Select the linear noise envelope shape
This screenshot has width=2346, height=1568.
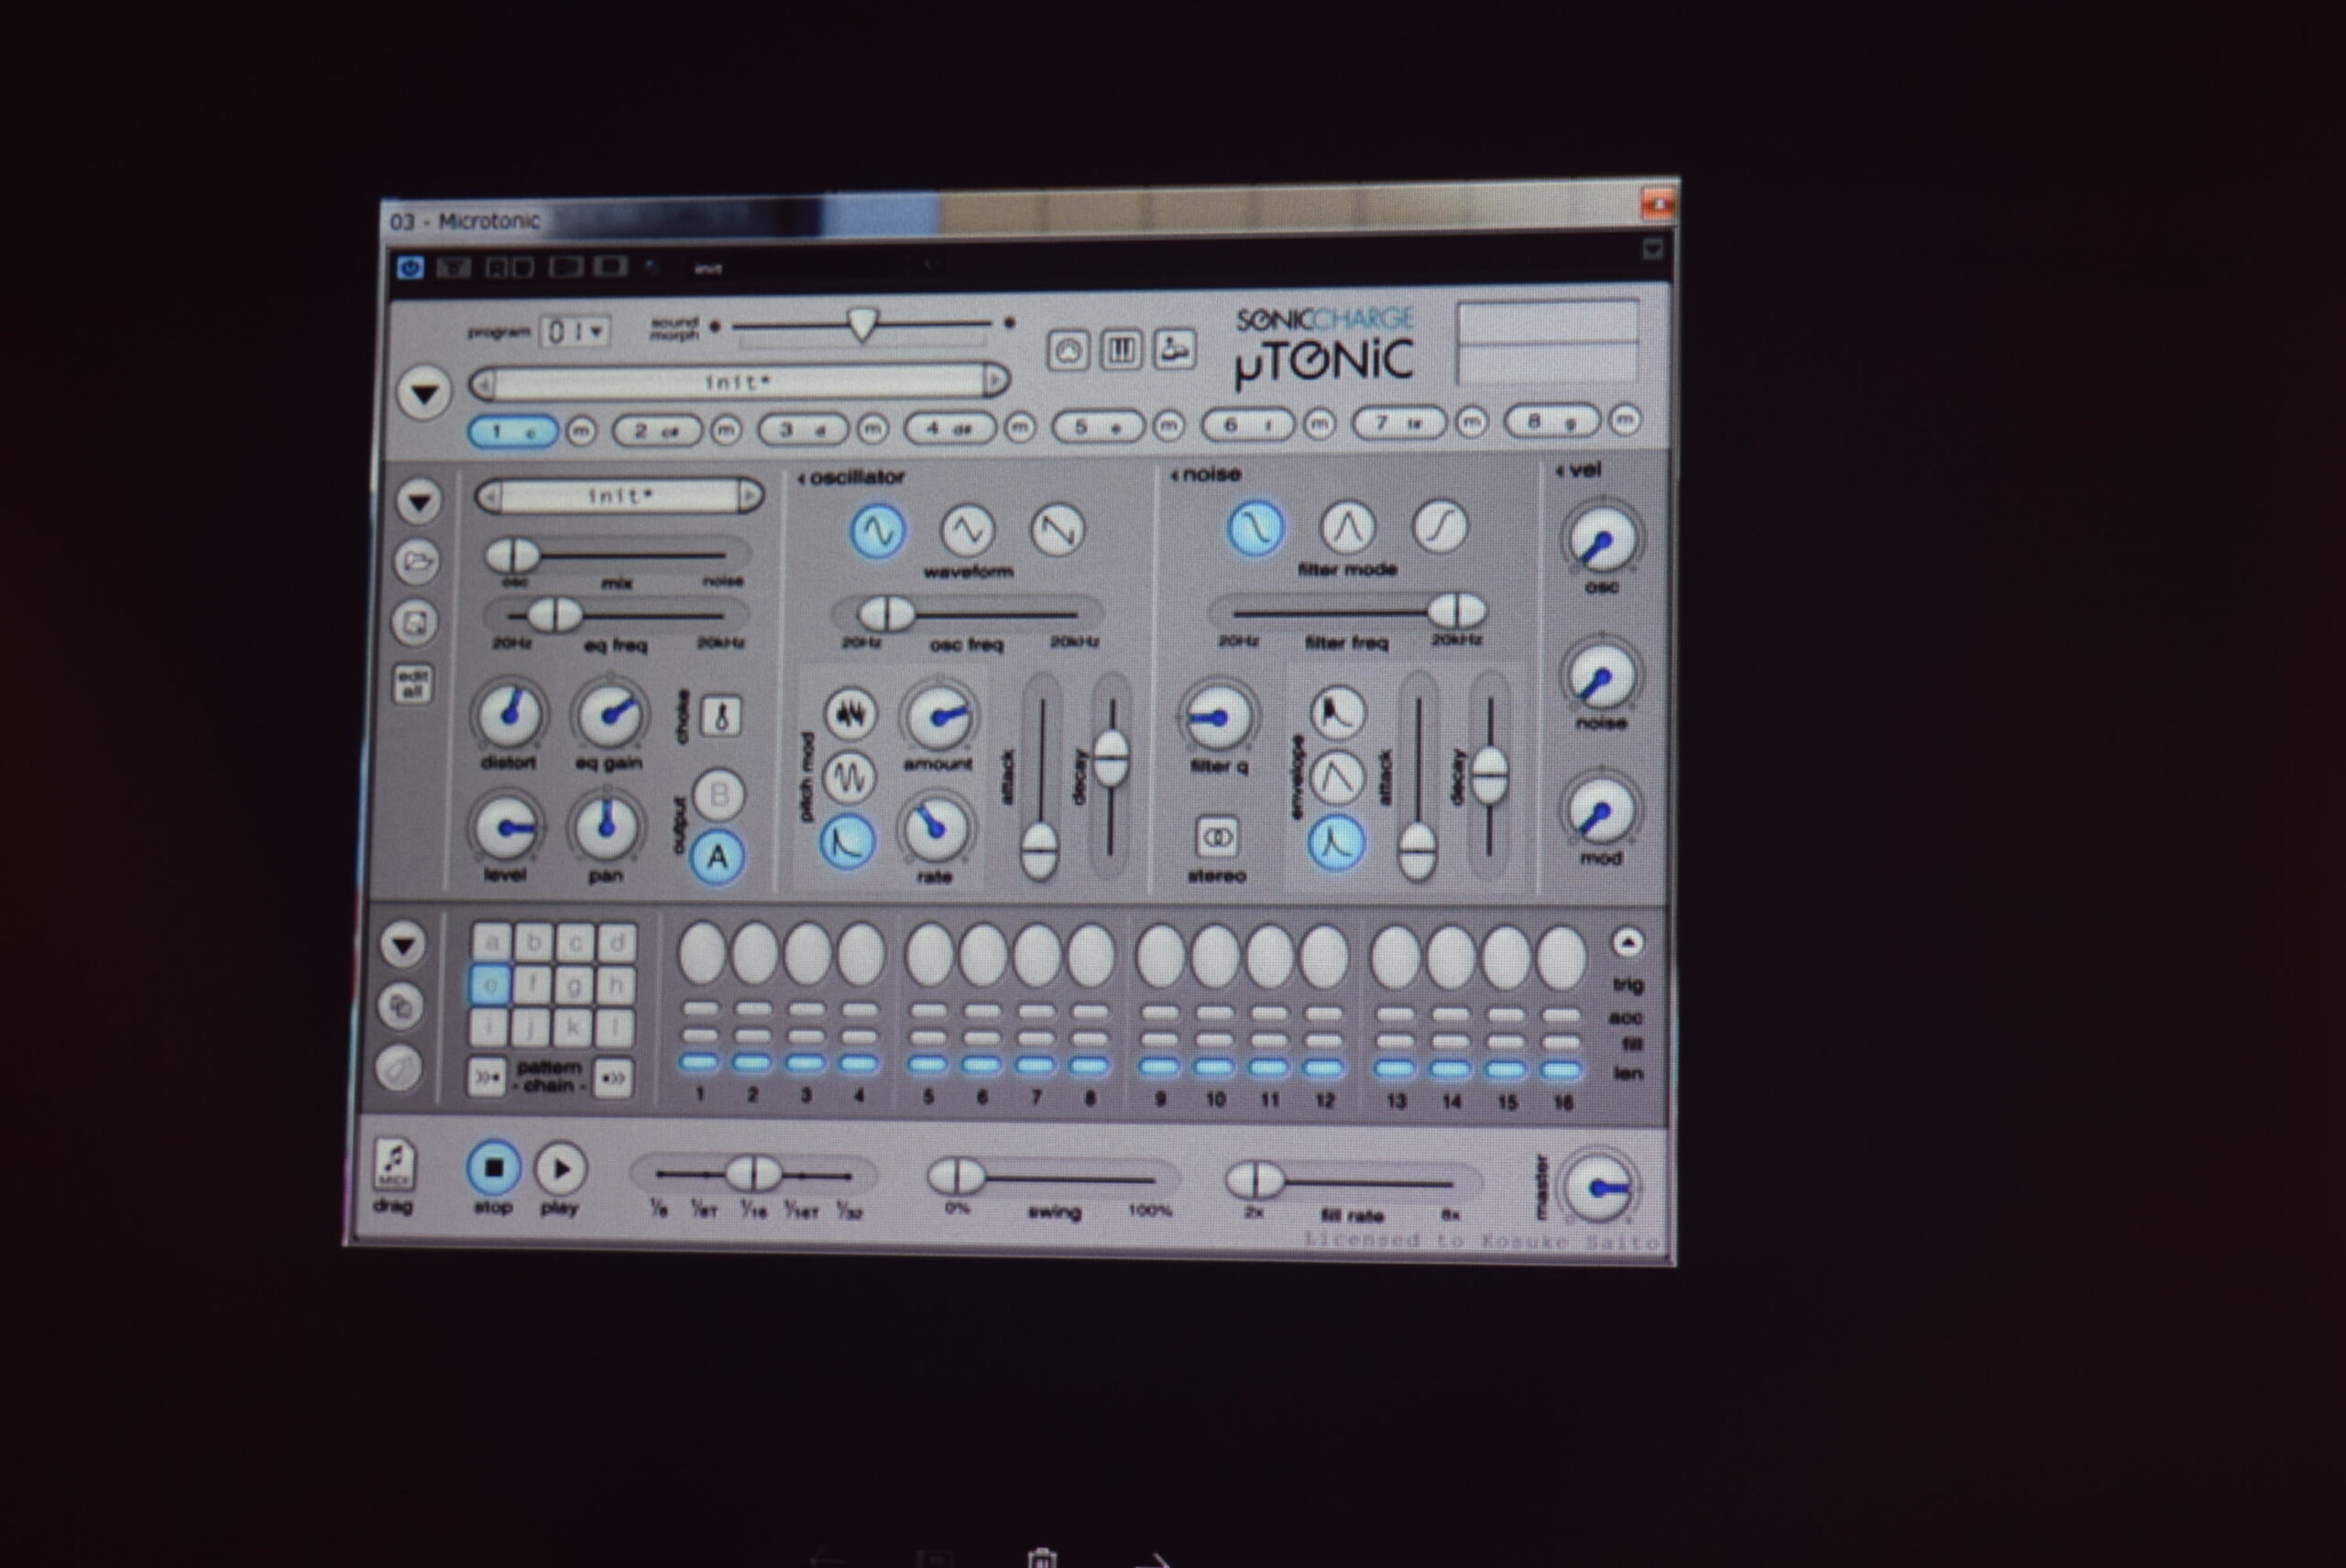1337,777
